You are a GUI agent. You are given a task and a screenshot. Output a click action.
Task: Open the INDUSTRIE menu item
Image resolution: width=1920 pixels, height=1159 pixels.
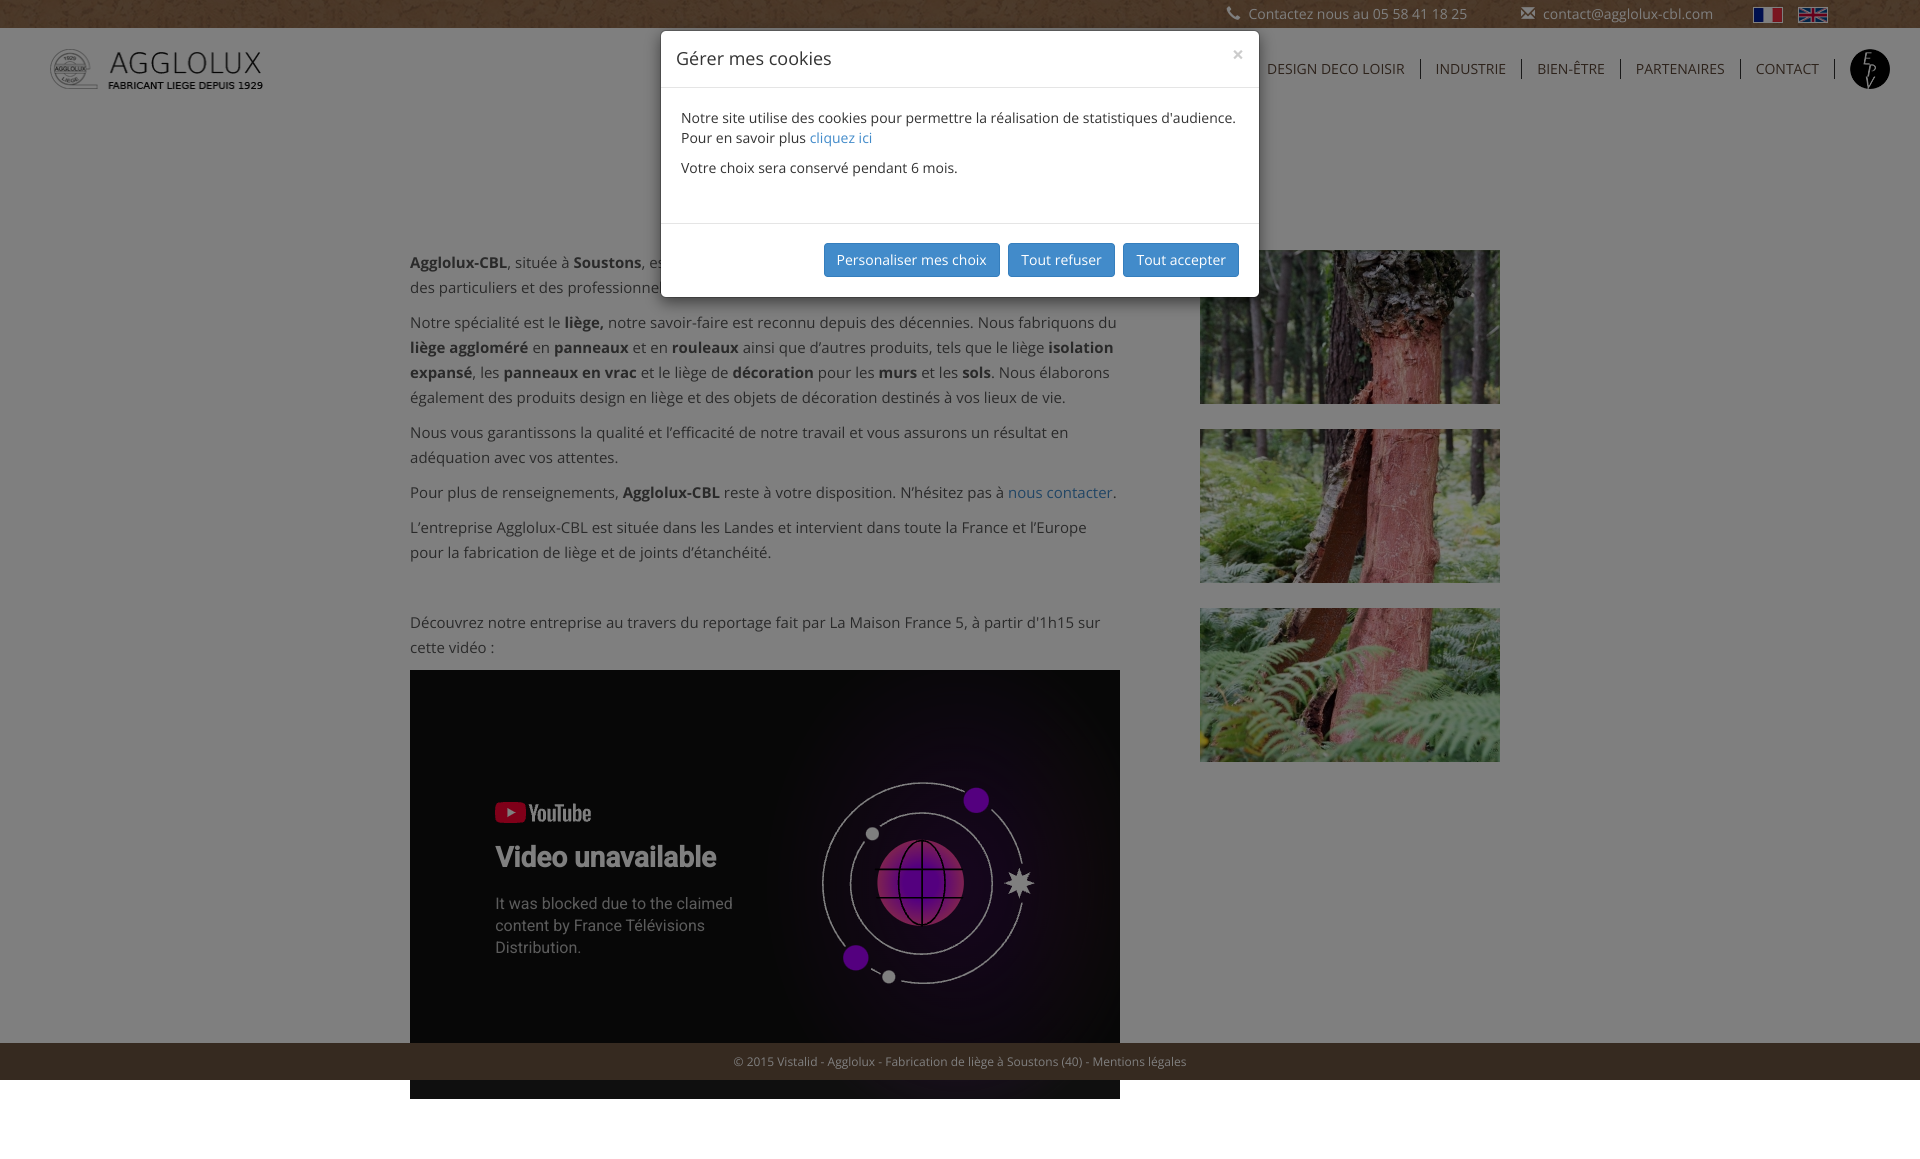pos(1470,69)
